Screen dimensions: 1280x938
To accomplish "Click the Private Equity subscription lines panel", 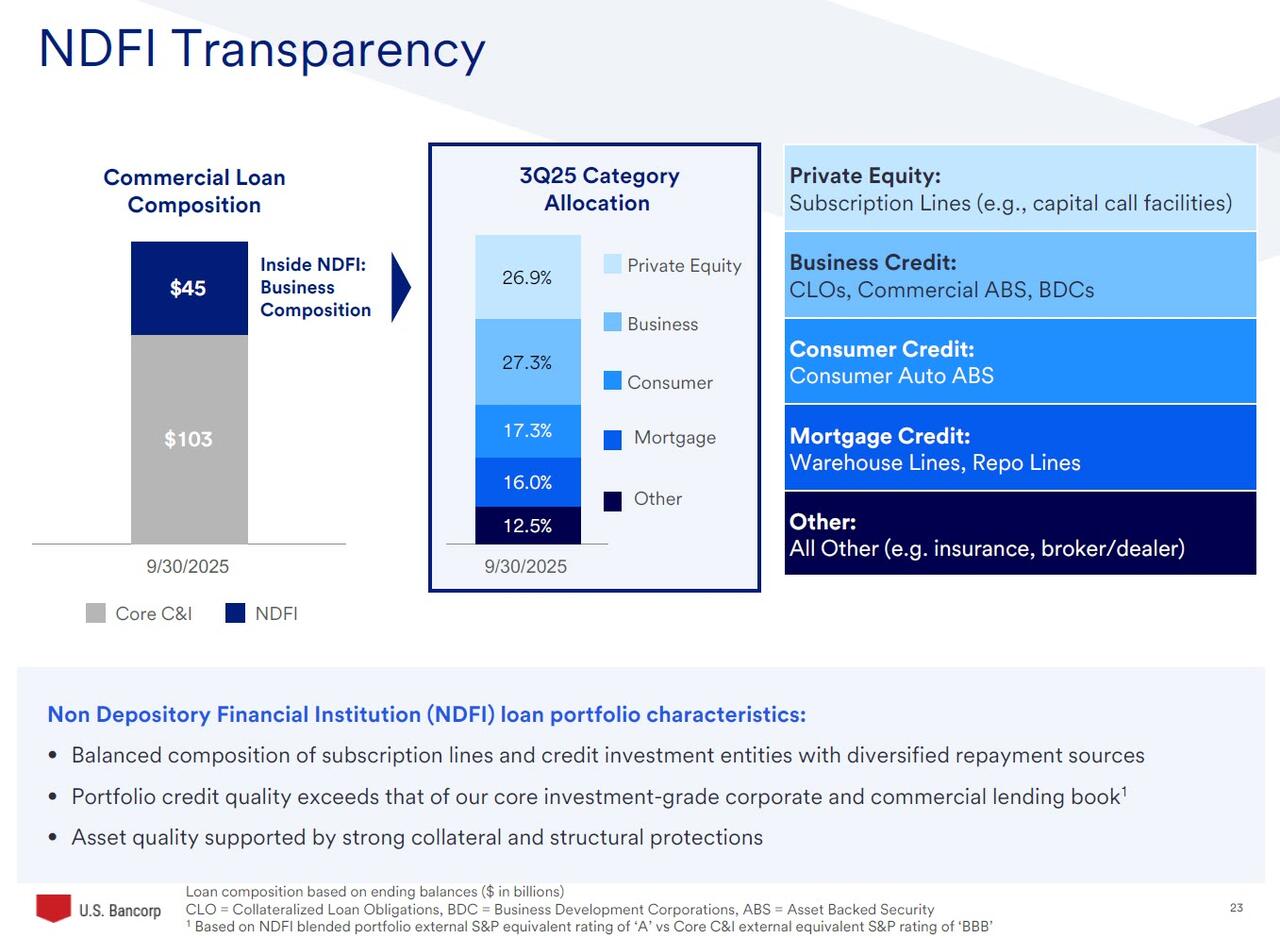I will [1020, 189].
